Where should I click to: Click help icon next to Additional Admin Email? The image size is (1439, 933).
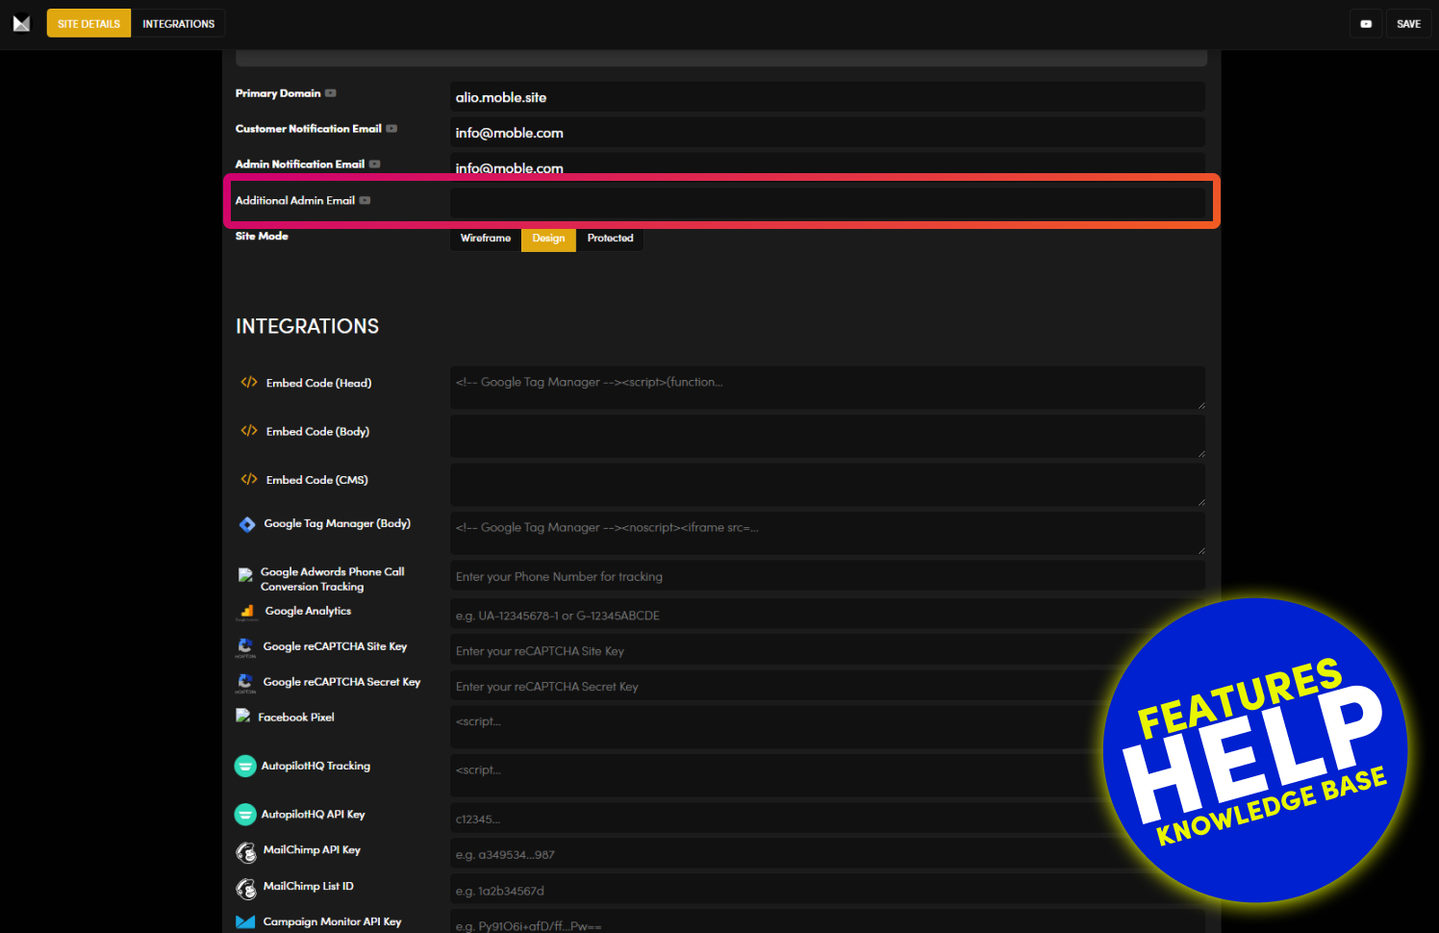(365, 200)
